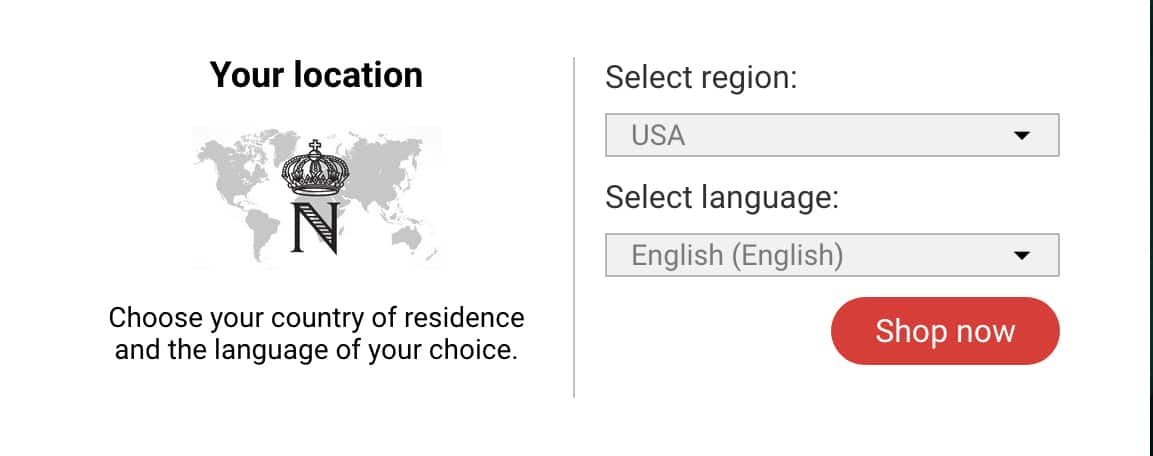Open the Select language dropdown

pos(832,255)
